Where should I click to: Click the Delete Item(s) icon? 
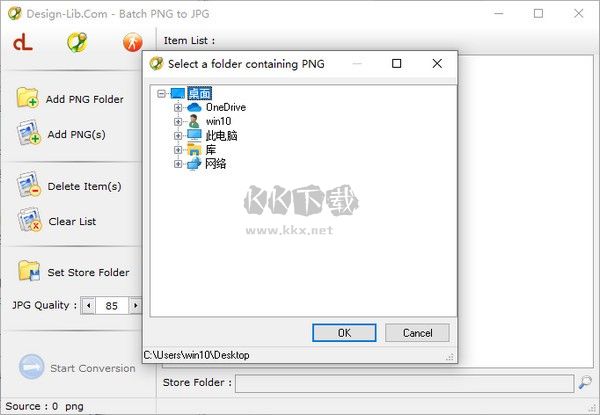coord(29,184)
